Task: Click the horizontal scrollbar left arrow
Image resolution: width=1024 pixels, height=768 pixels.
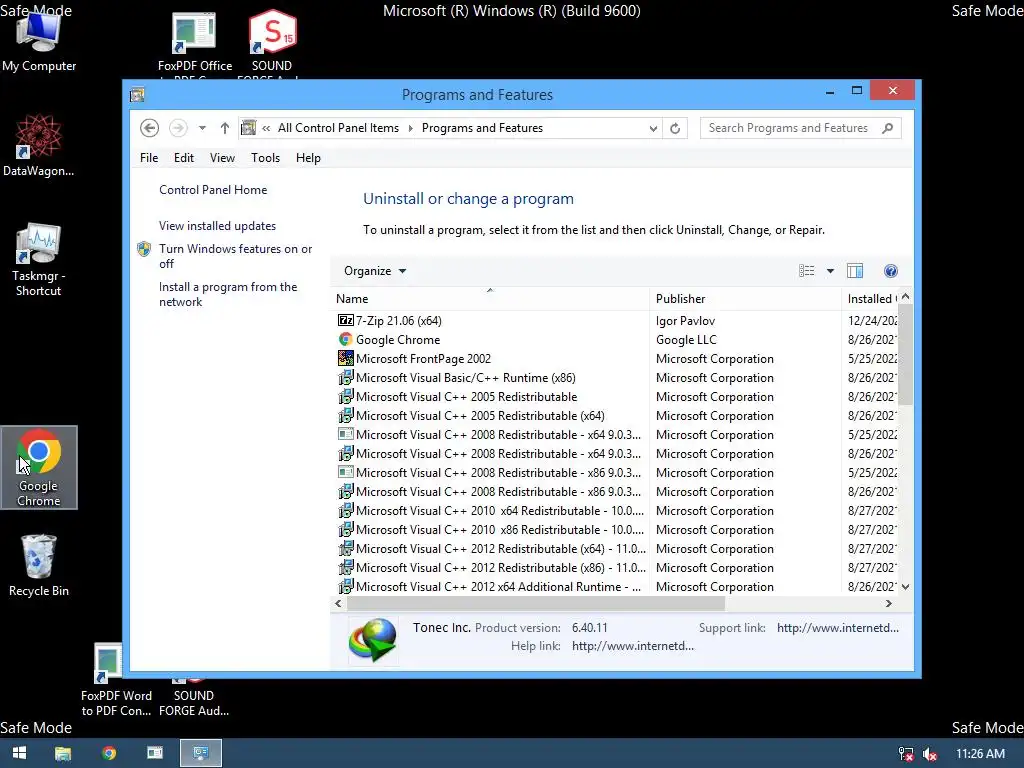Action: click(338, 603)
